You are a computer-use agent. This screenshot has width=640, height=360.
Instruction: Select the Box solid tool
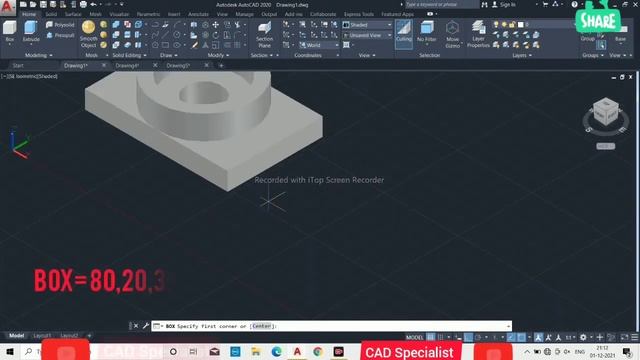(9, 31)
